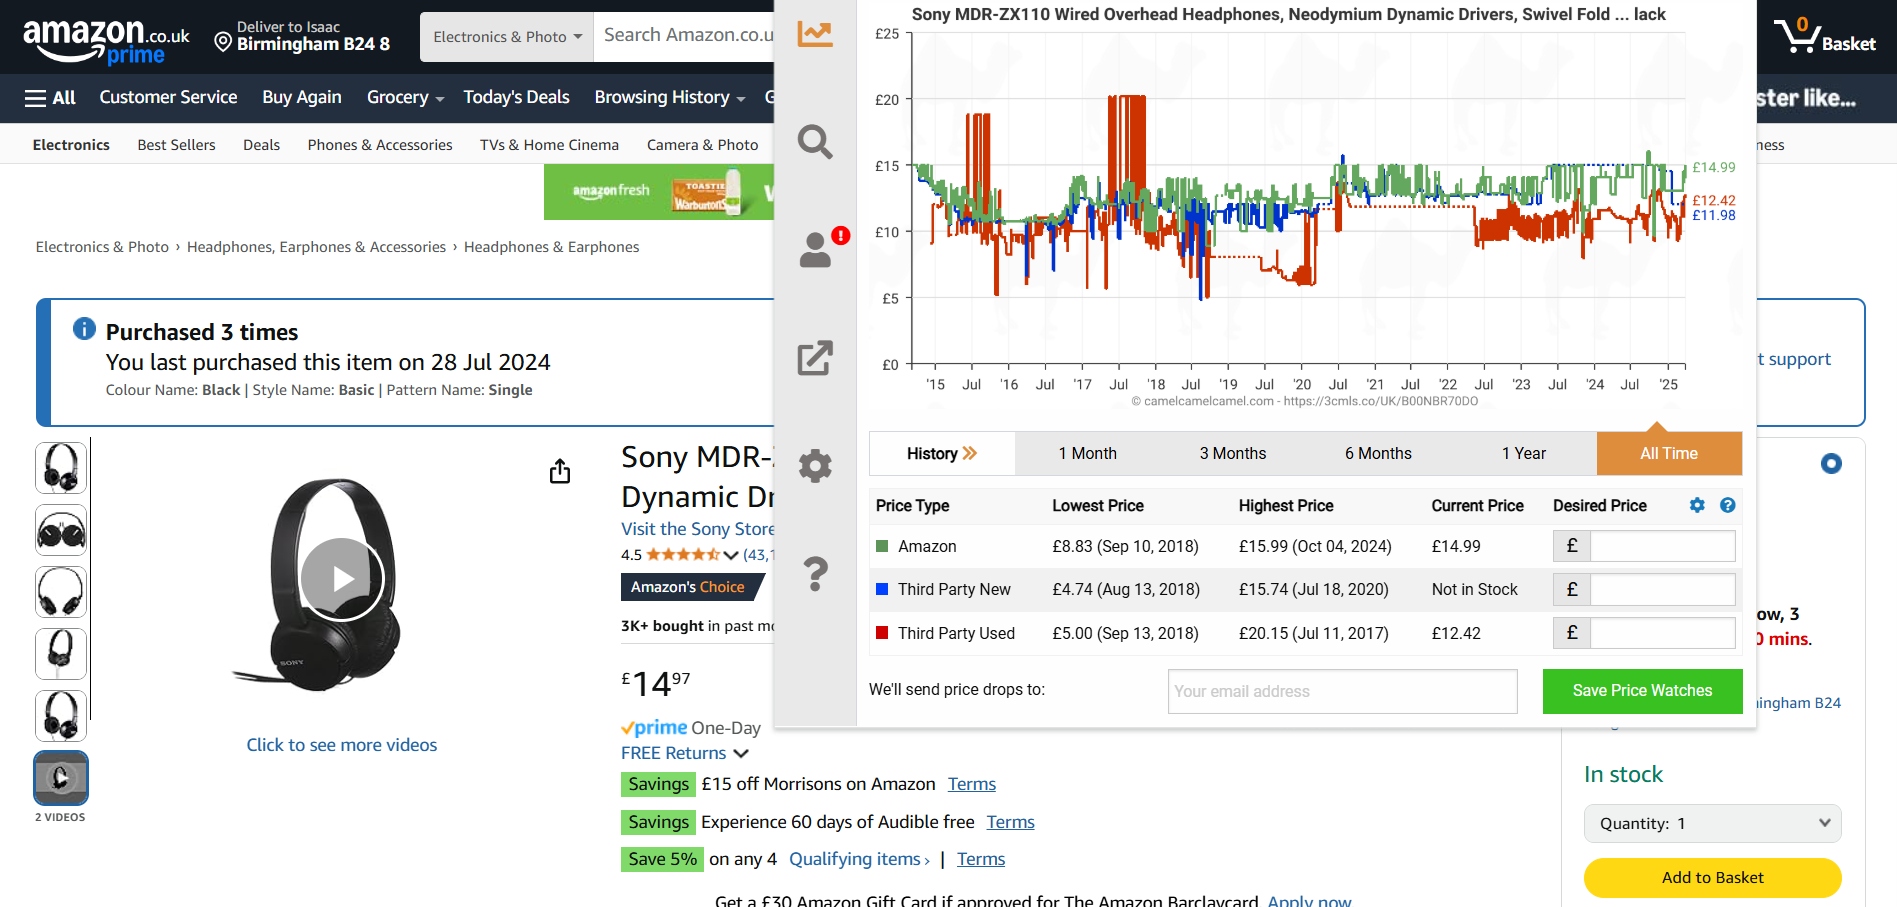This screenshot has height=907, width=1897.
Task: Open Best Sellers in Electronics
Action: pos(176,145)
